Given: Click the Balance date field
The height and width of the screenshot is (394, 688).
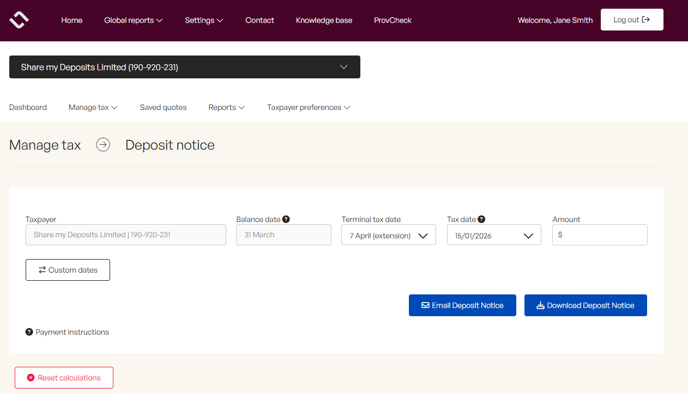Looking at the screenshot, I should tap(283, 235).
